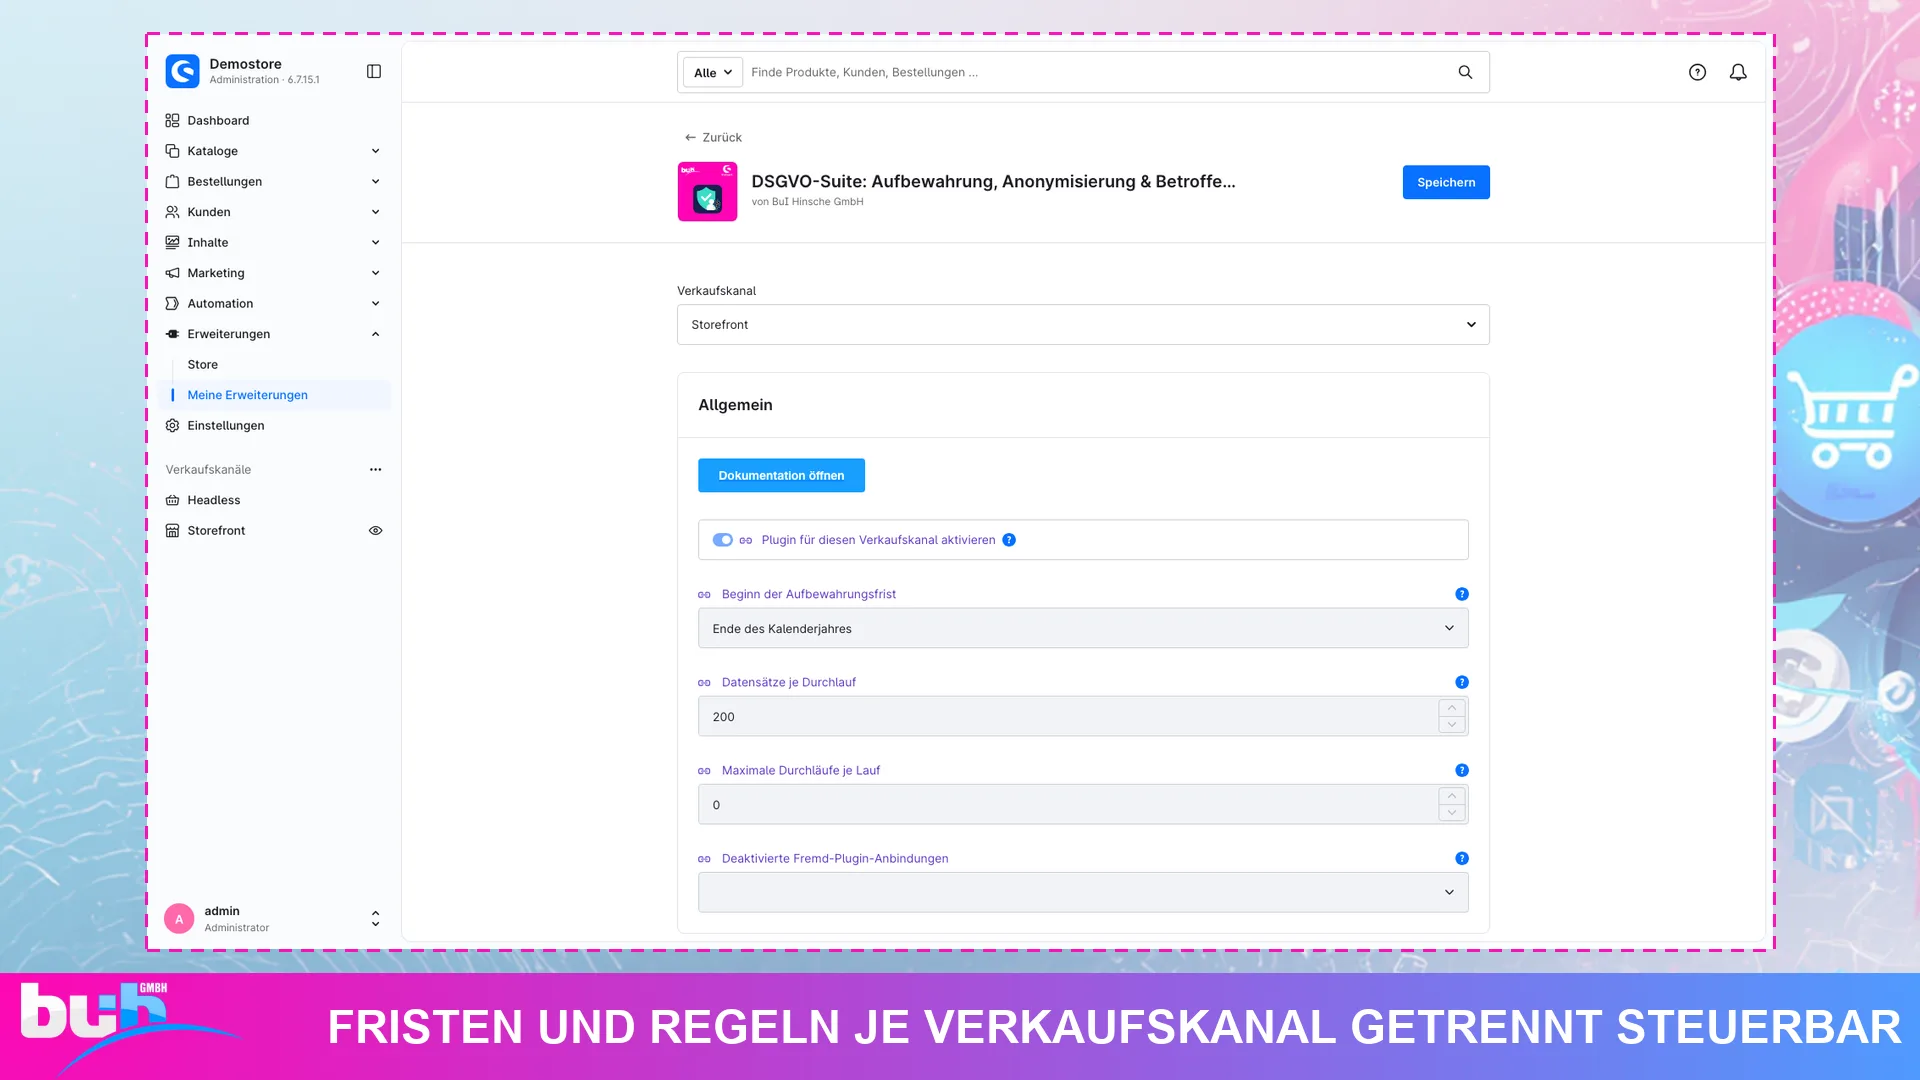This screenshot has width=1920, height=1080.
Task: Increase Datensätze je Durchlauf value
Action: (x=1452, y=708)
